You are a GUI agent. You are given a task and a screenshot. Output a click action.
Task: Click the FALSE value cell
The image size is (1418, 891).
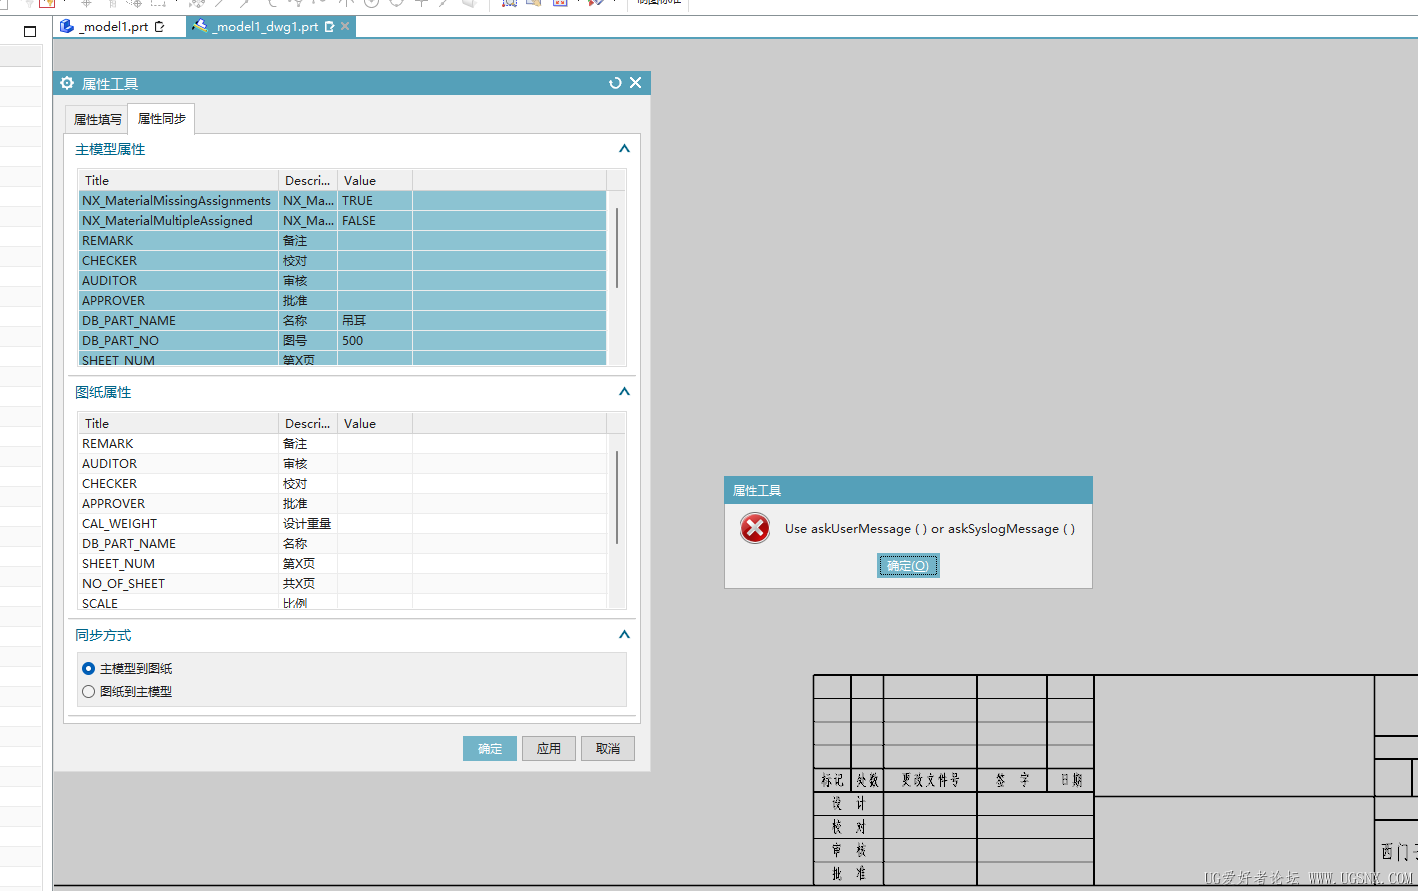tap(375, 220)
